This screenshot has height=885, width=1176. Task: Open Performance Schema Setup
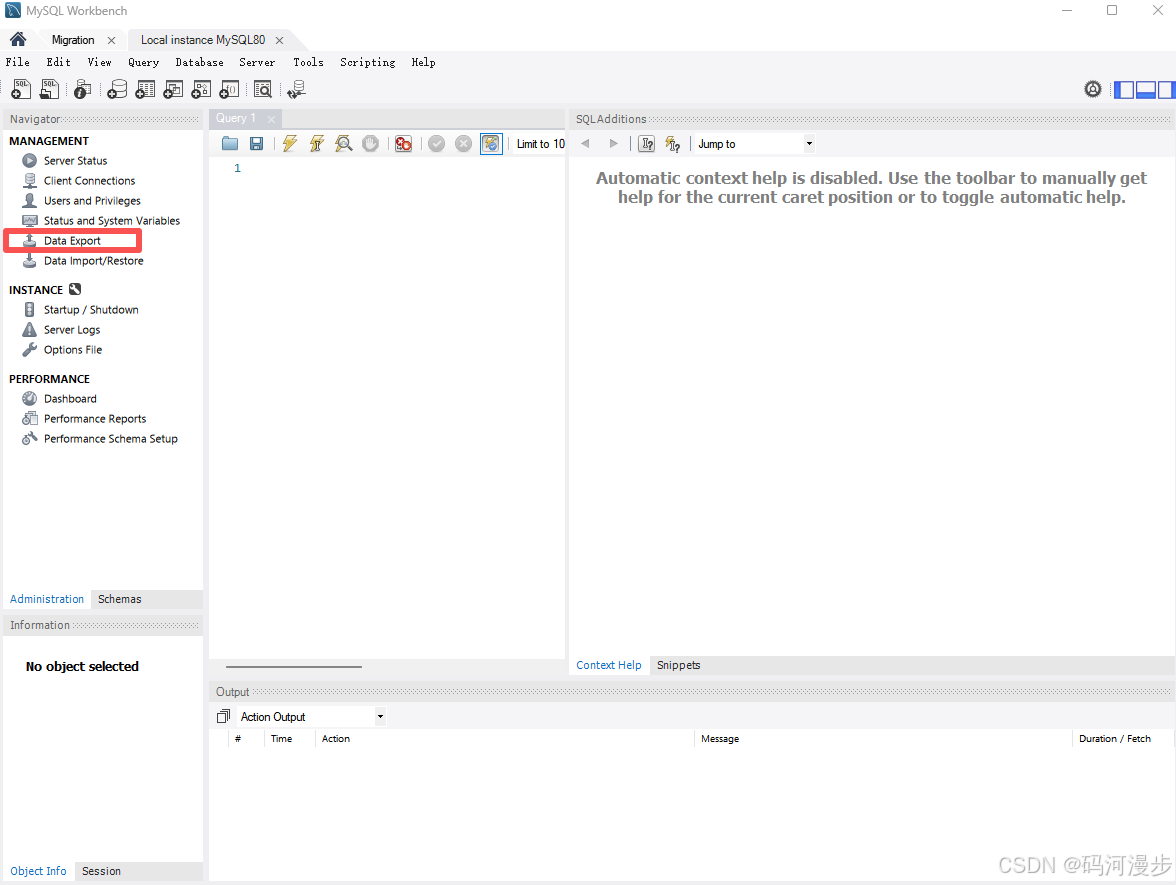point(110,439)
